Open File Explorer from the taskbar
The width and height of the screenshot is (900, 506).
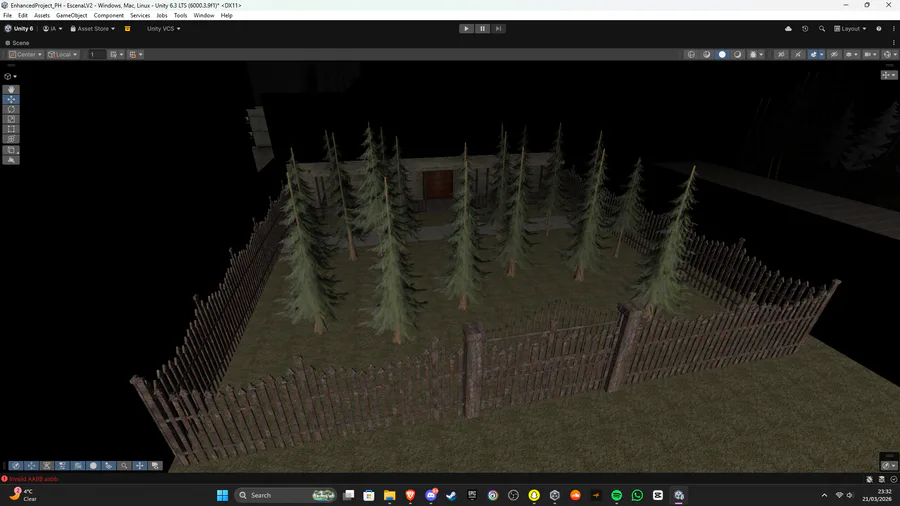coord(389,495)
